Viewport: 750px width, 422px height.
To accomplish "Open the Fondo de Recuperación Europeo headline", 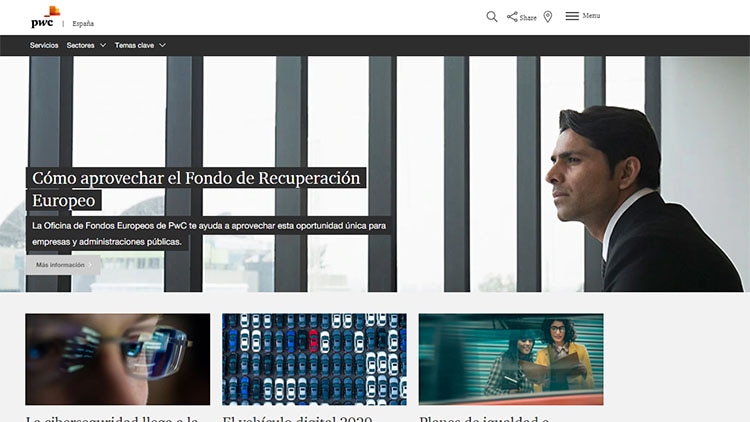I will (x=195, y=189).
